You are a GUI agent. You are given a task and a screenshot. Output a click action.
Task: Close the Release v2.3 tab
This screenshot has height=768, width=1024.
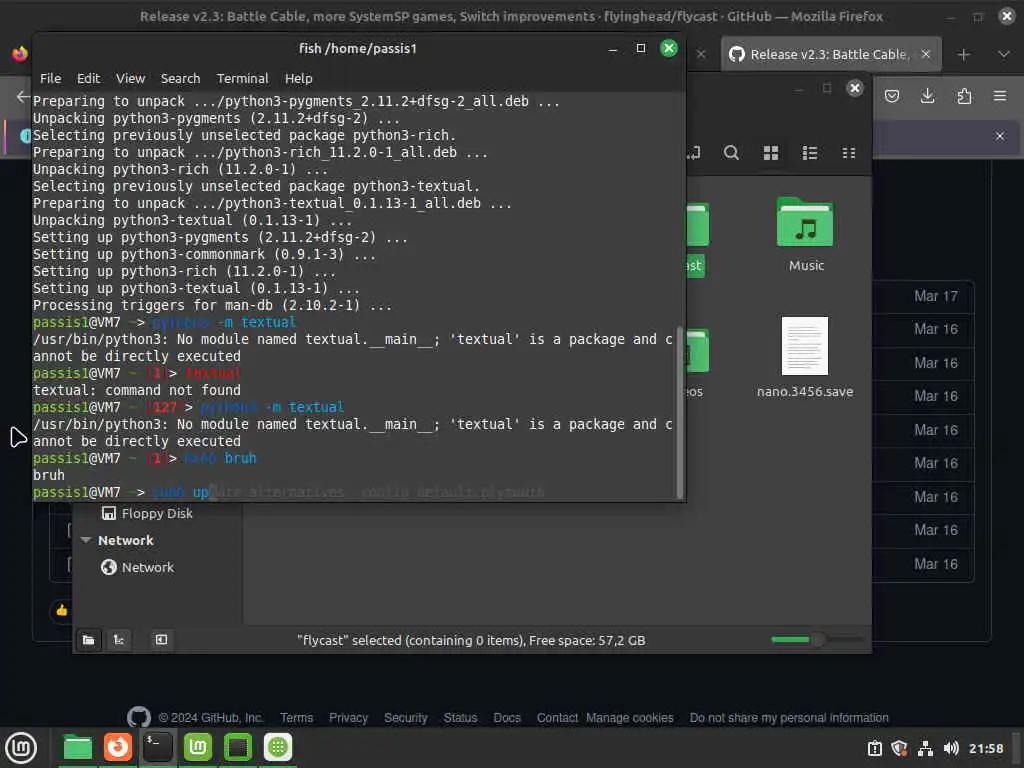(925, 54)
